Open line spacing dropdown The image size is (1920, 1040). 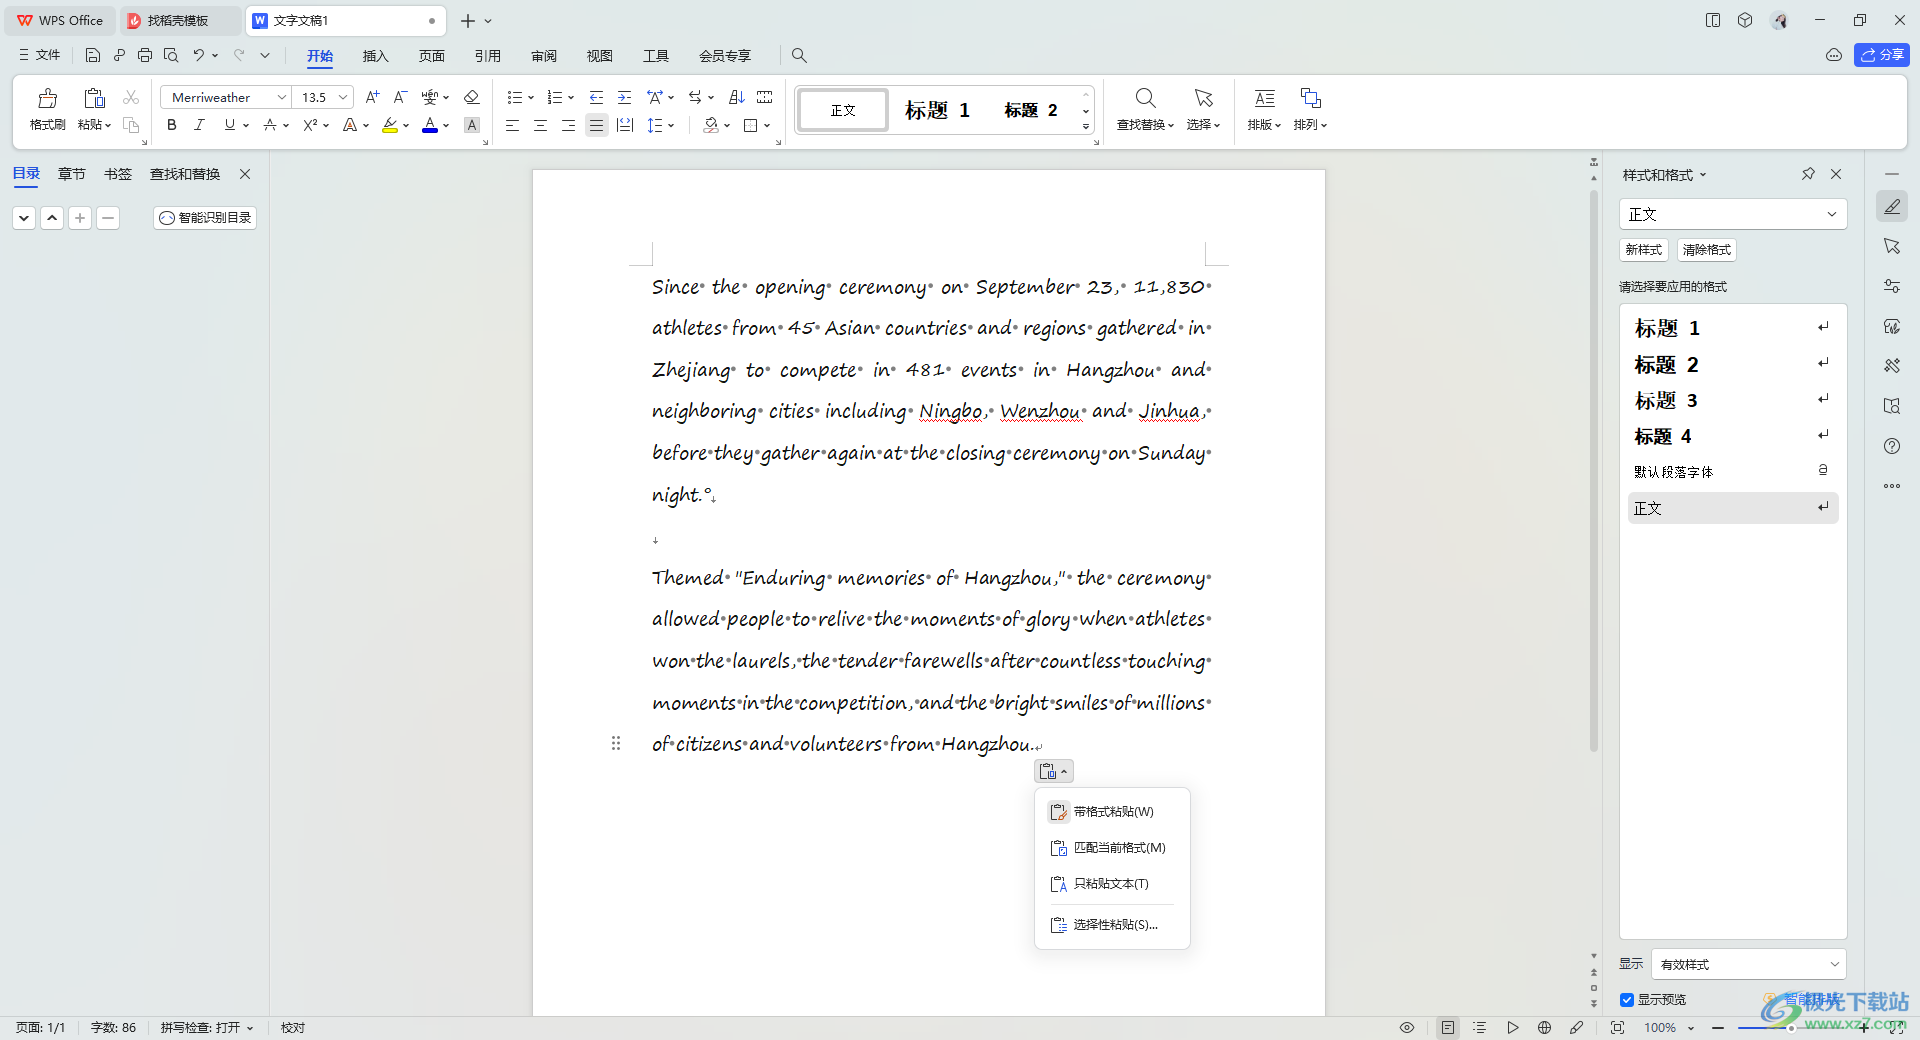tap(671, 125)
